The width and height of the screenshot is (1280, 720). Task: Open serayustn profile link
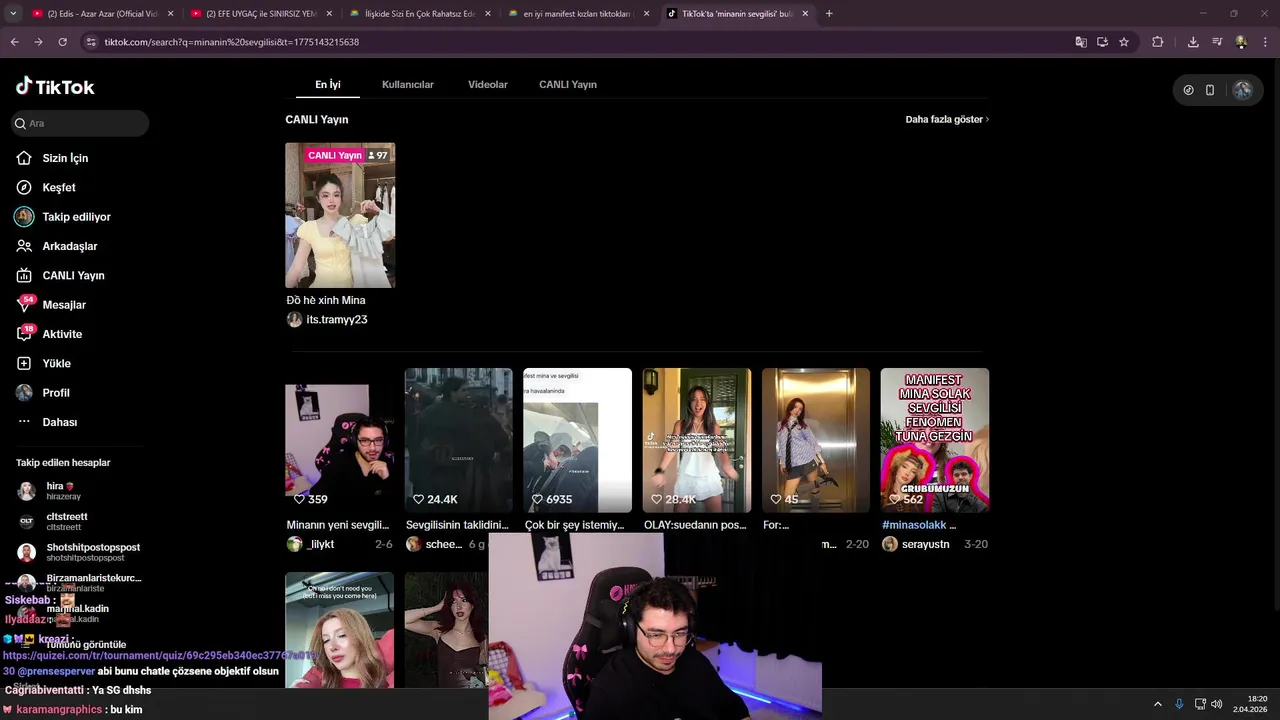pos(925,544)
